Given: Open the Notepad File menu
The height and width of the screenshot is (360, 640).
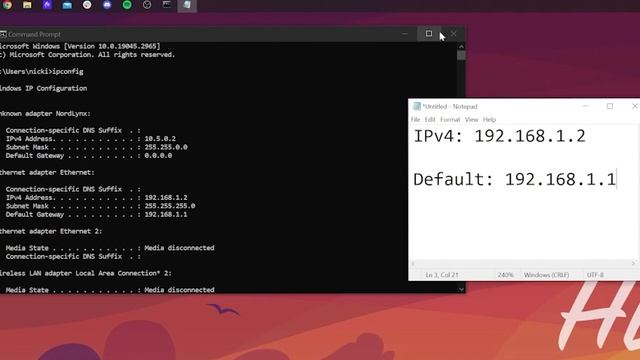Looking at the screenshot, I should tap(415, 120).
